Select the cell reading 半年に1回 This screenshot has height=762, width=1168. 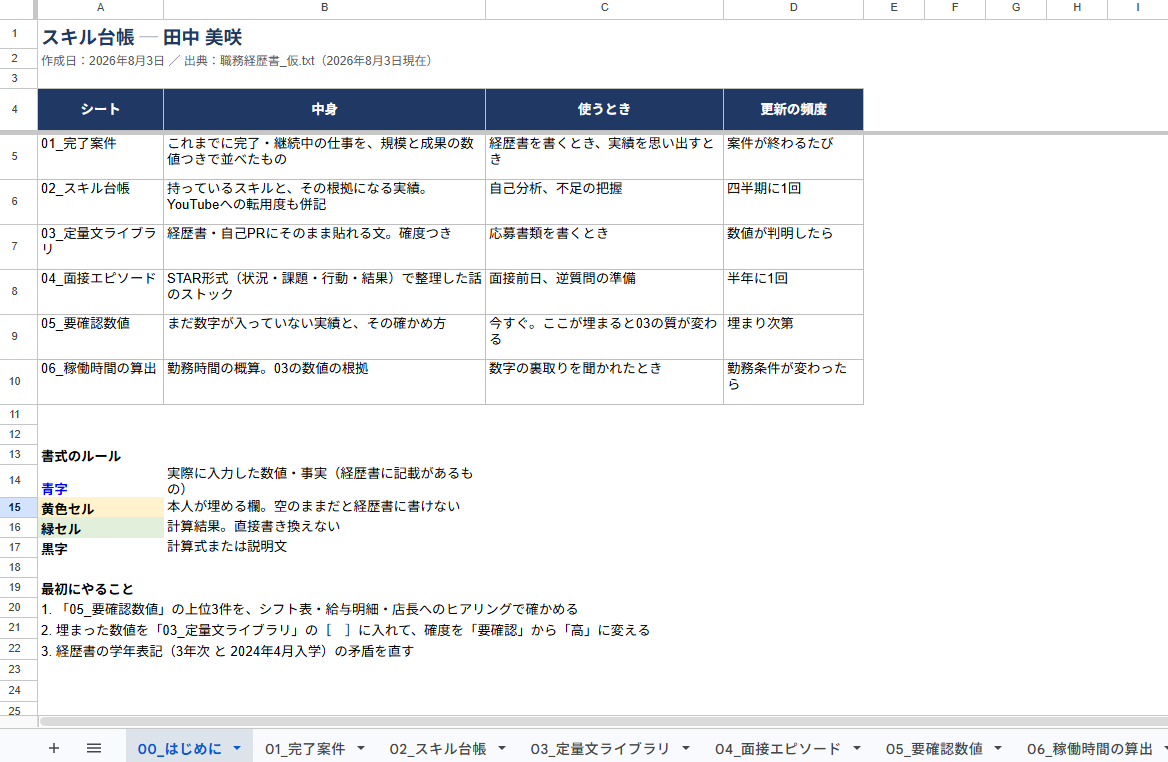click(x=793, y=292)
